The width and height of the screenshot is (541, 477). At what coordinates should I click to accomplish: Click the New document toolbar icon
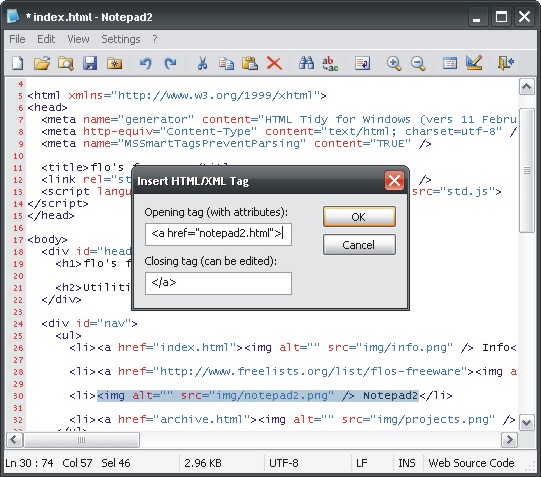tap(18, 63)
